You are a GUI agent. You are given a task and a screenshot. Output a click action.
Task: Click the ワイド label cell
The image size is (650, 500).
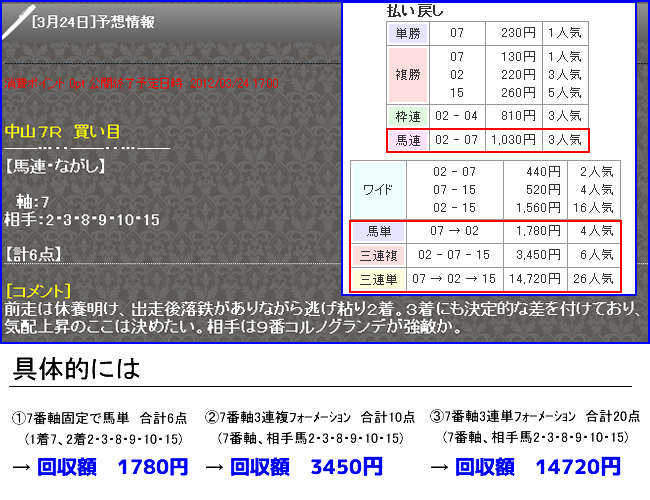coord(378,190)
